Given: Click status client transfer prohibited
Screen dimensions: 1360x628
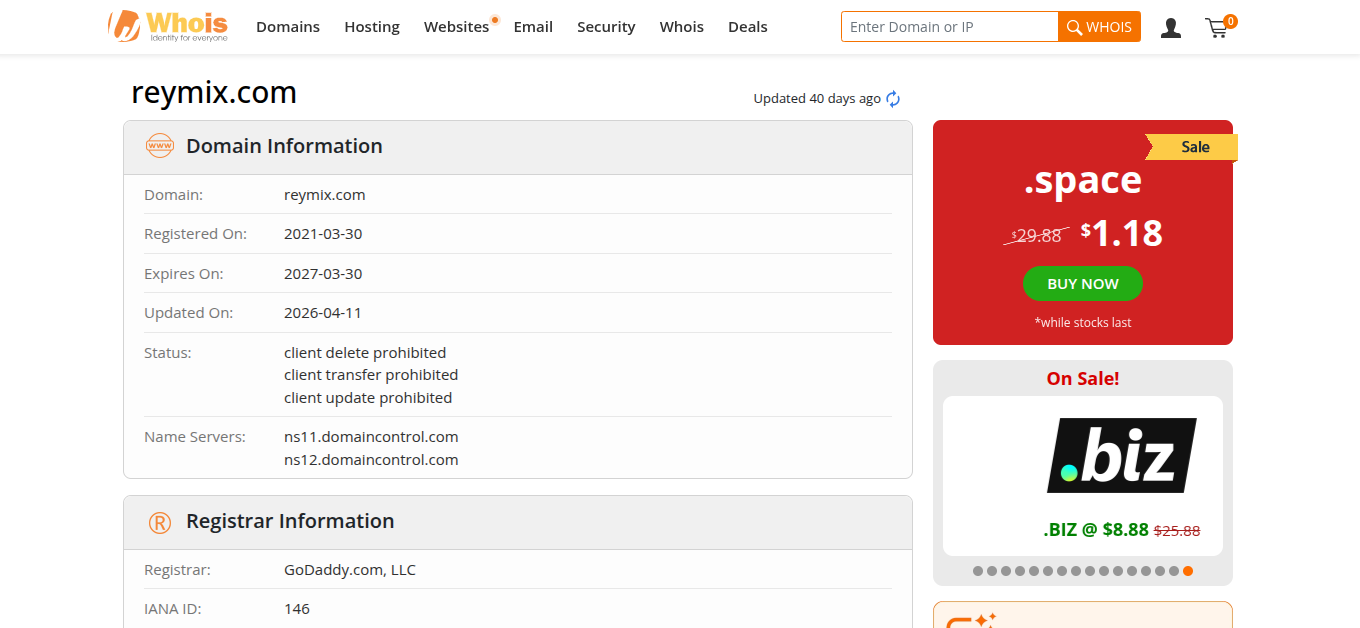Looking at the screenshot, I should pyautogui.click(x=371, y=375).
